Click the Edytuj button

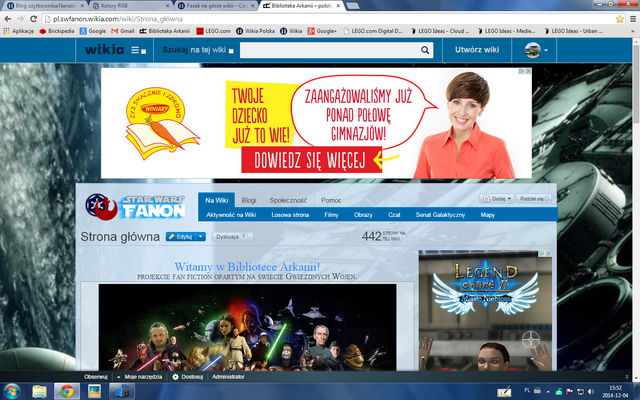[181, 237]
